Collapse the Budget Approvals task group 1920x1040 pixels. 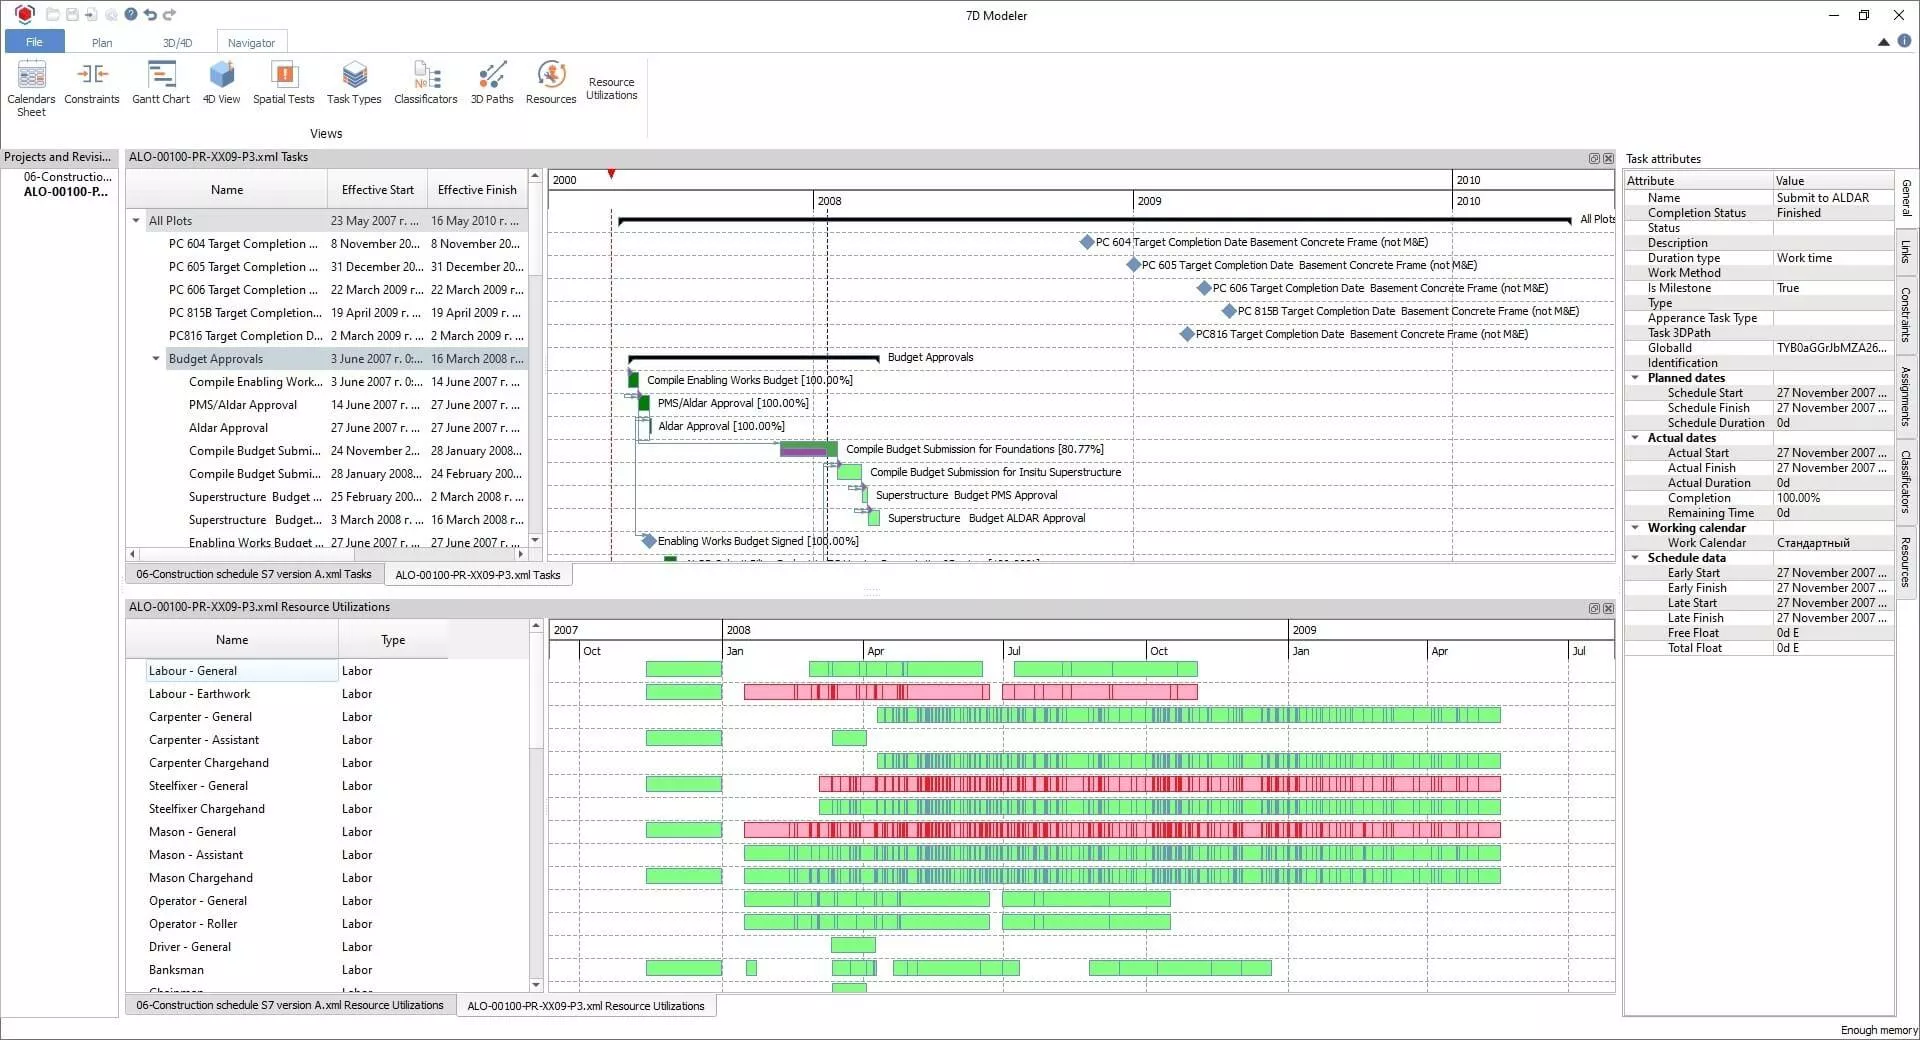point(156,359)
